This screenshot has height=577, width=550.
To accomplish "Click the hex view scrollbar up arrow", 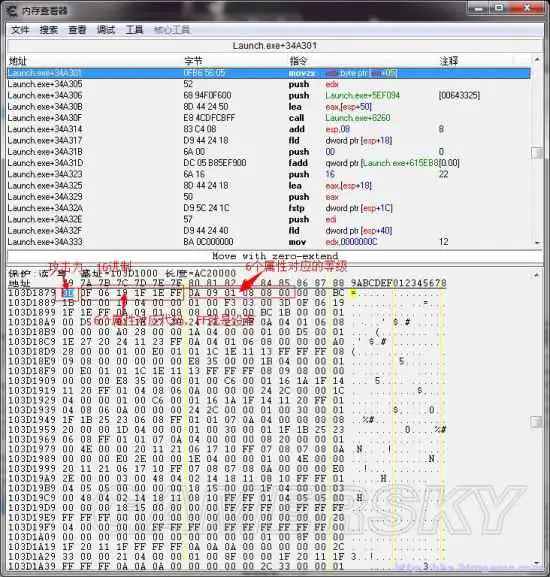I will [537, 275].
